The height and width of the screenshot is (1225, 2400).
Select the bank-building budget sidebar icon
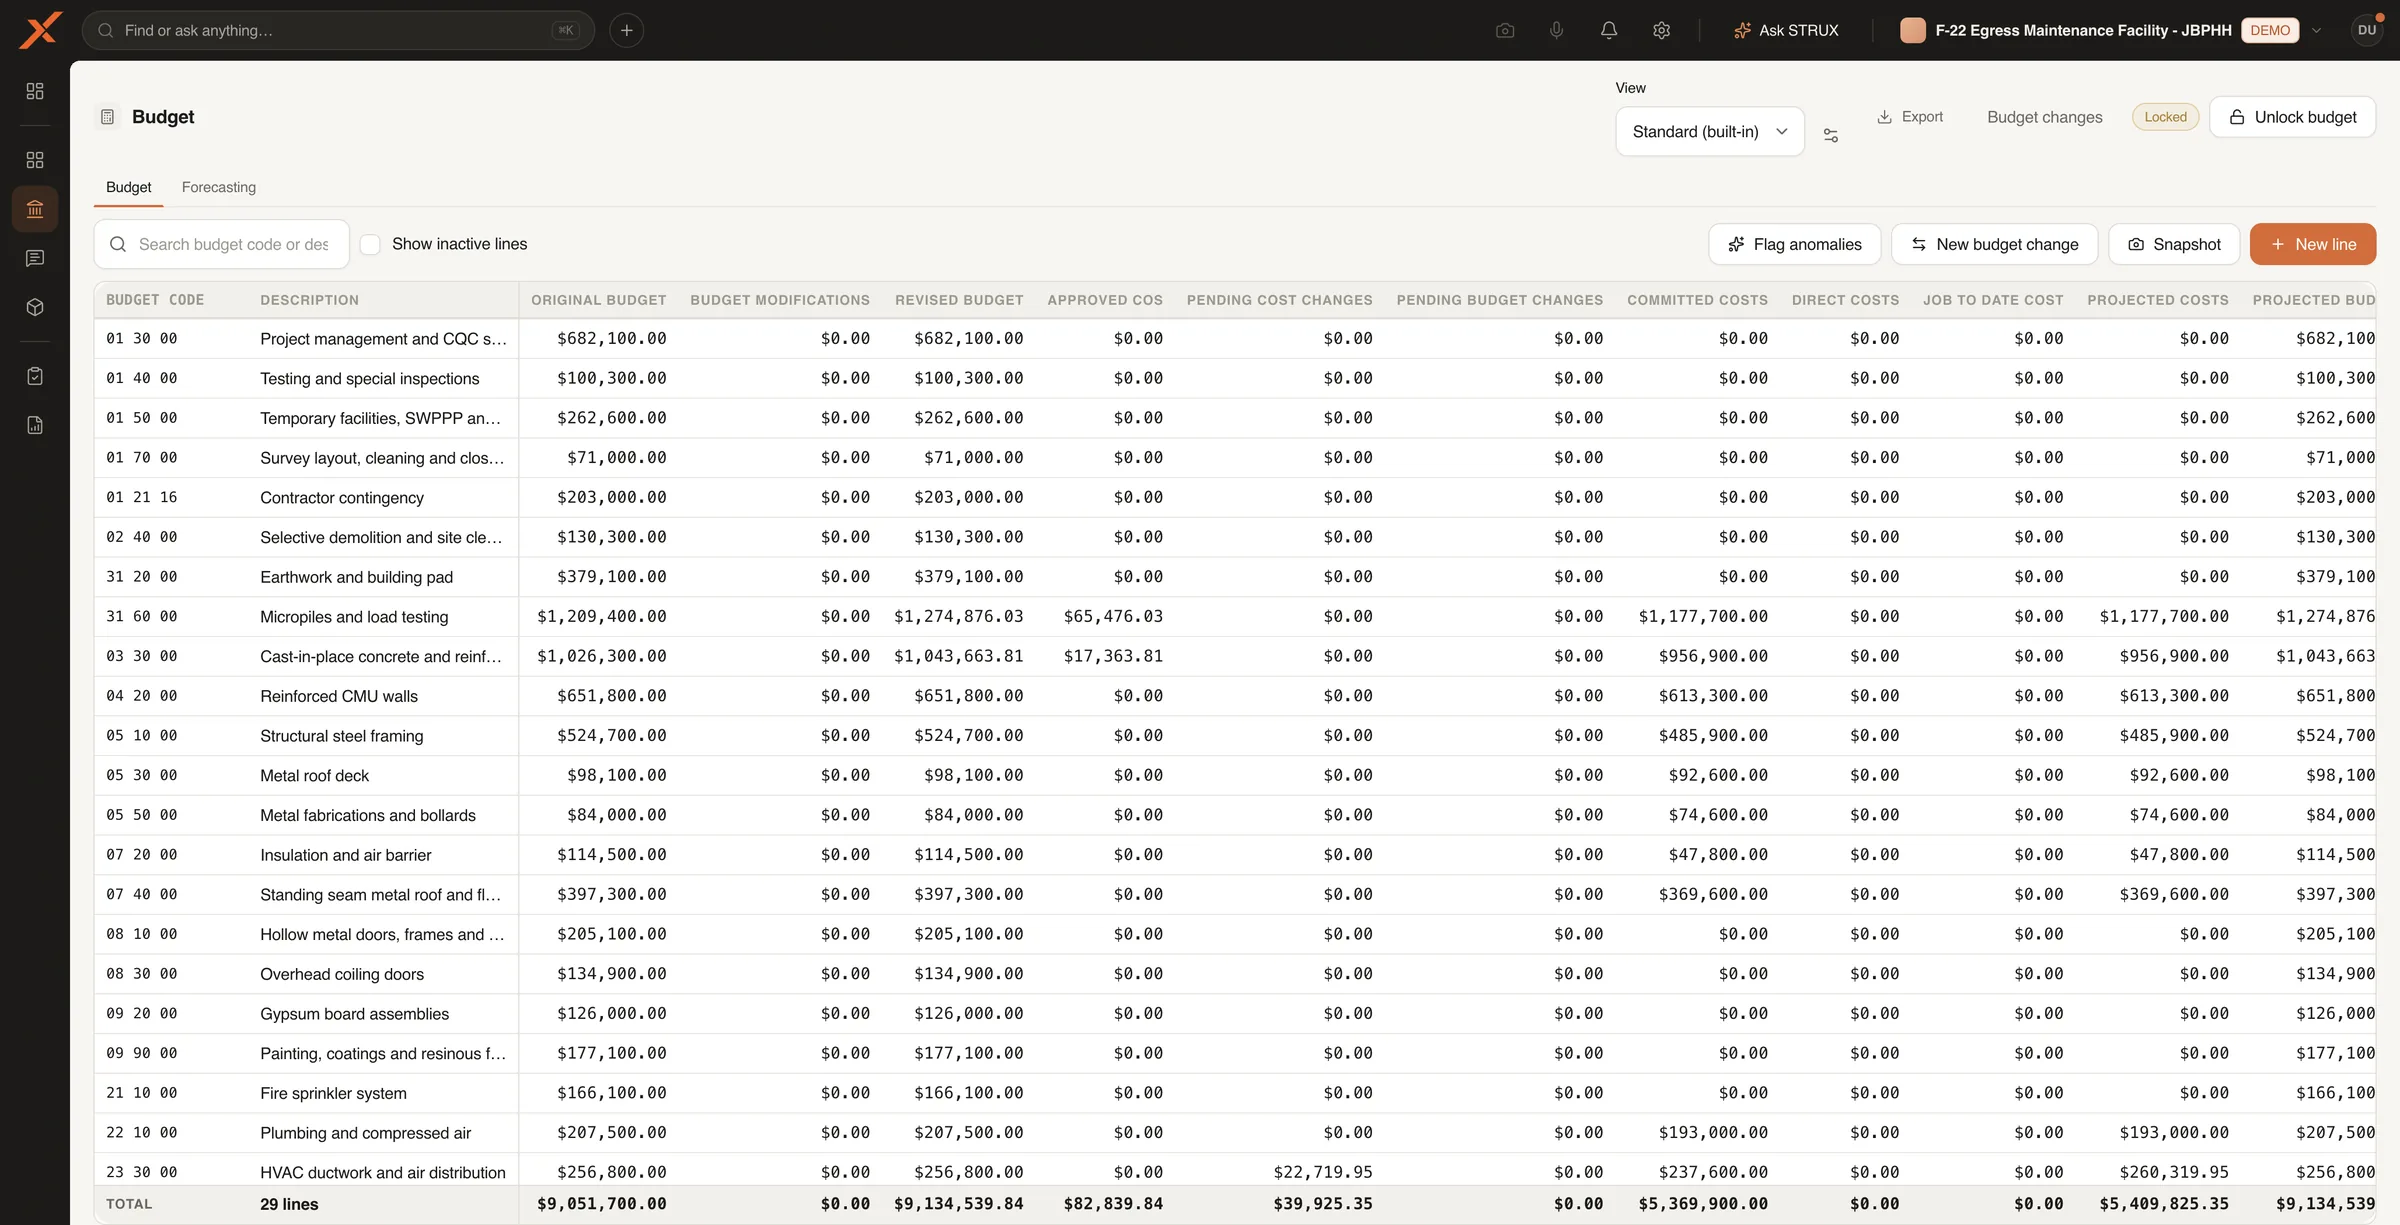[35, 209]
